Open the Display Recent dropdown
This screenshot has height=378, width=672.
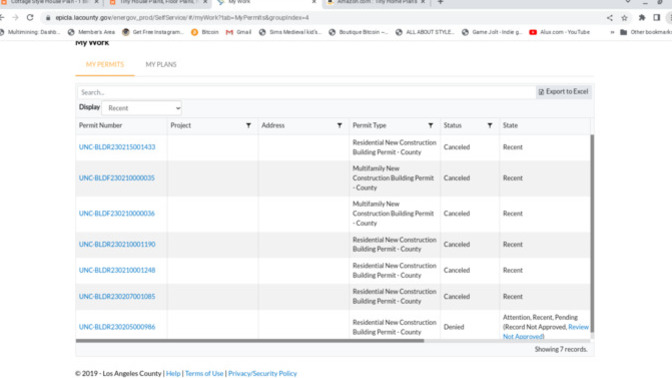142,108
